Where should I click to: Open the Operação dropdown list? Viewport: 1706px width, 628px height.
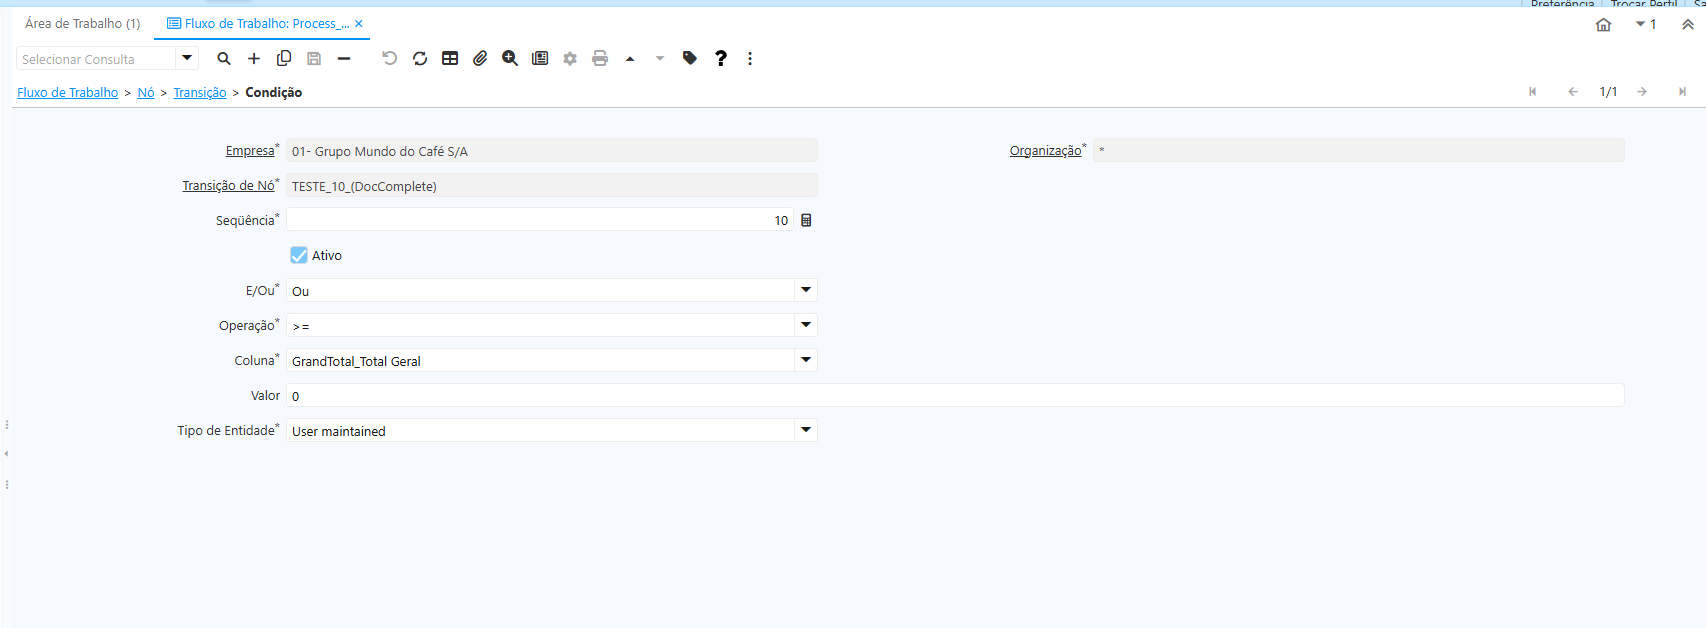coord(806,325)
